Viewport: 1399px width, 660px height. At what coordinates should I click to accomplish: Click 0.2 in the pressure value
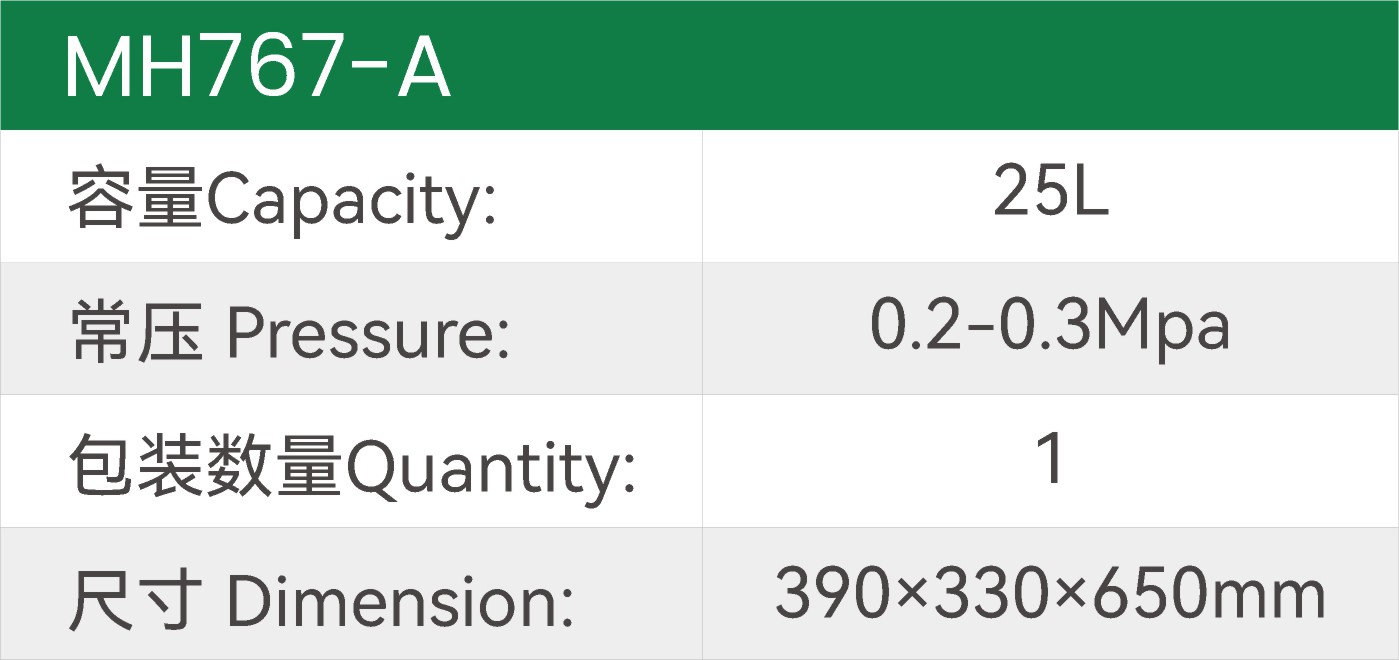coord(912,327)
